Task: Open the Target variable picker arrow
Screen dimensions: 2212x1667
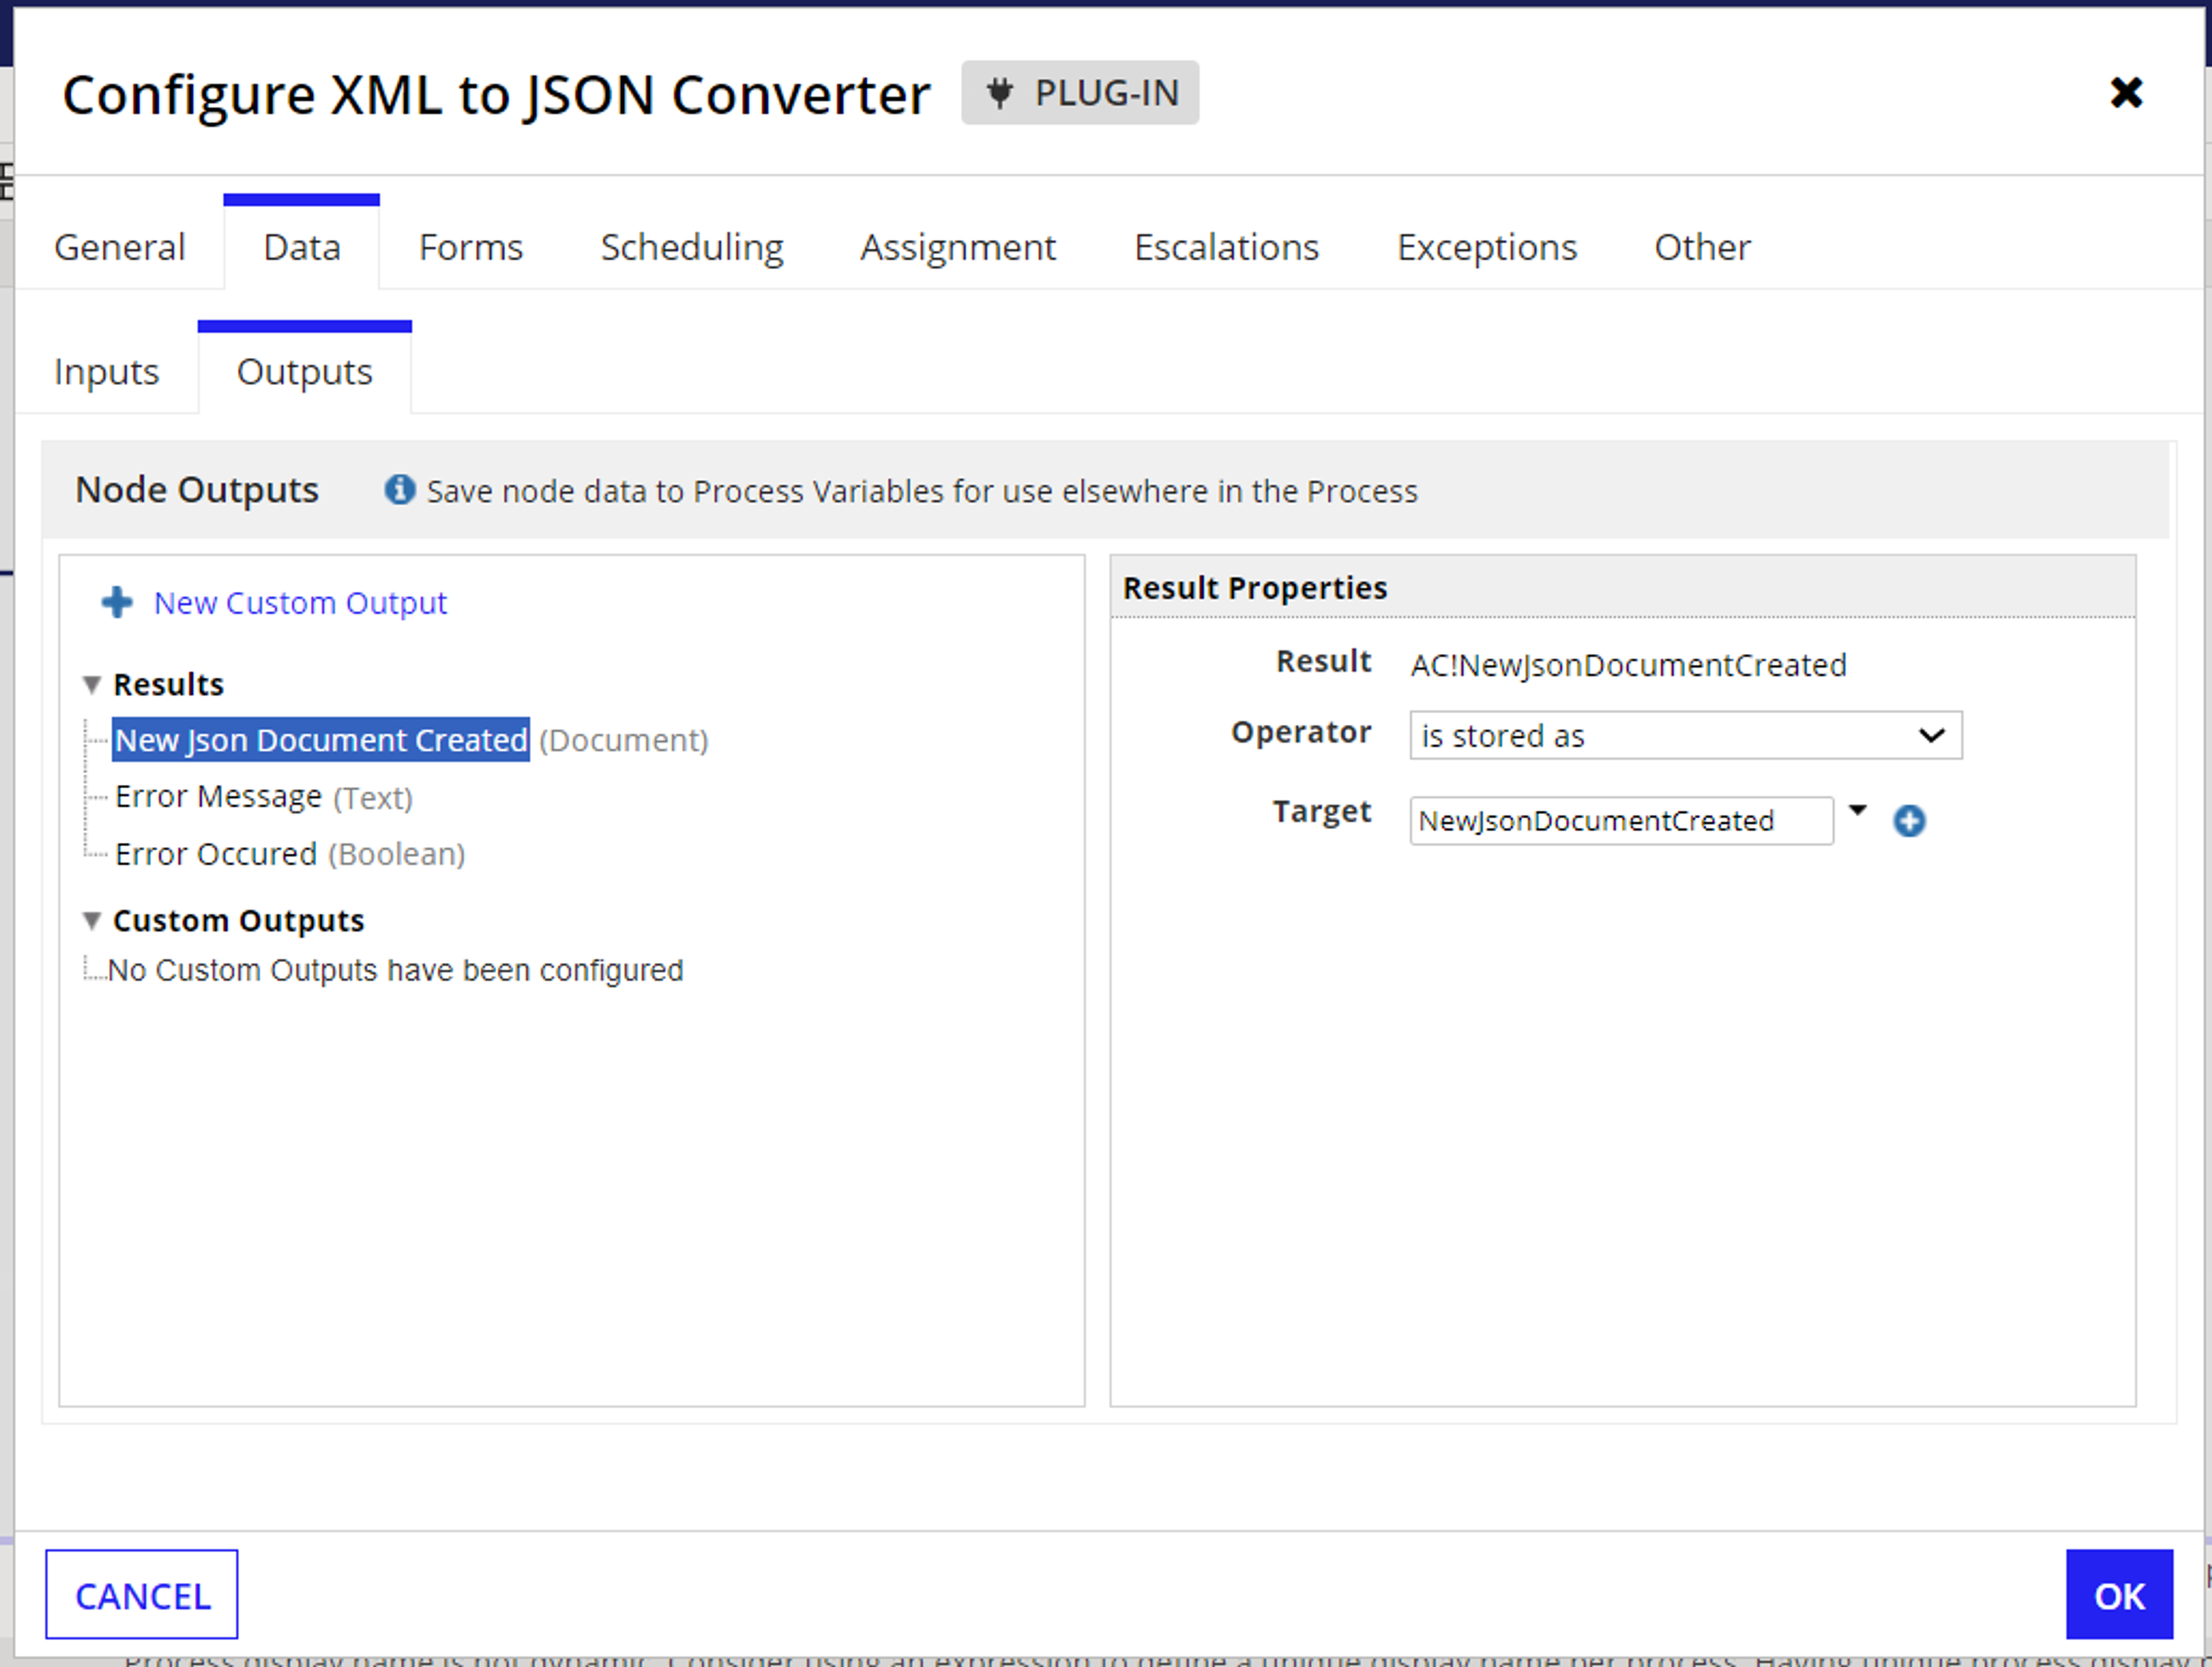Action: 1857,811
